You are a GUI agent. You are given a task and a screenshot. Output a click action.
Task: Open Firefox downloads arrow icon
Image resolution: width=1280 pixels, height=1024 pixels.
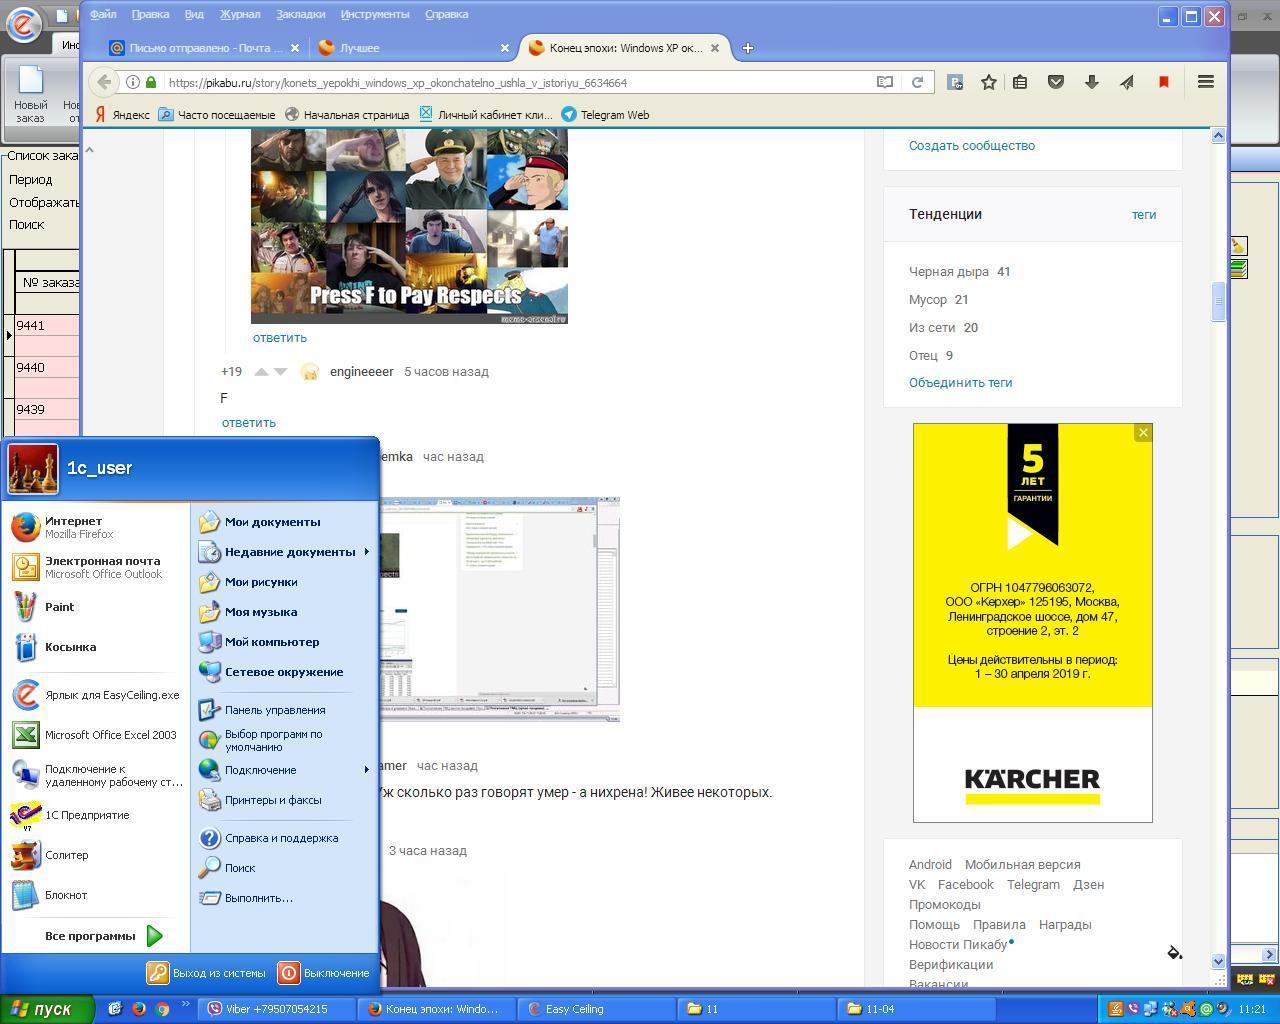click(x=1091, y=82)
